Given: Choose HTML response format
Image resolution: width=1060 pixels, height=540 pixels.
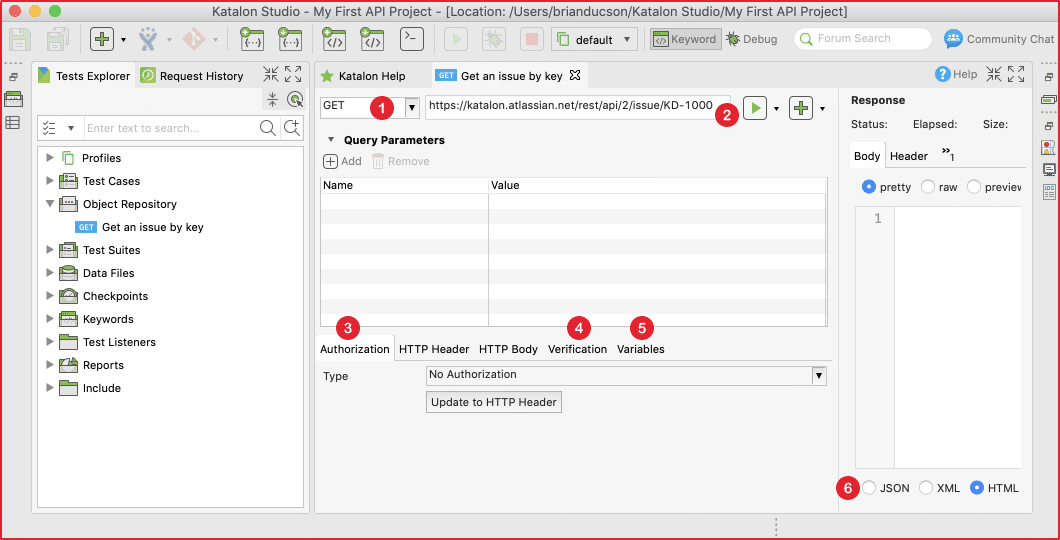Looking at the screenshot, I should [976, 488].
